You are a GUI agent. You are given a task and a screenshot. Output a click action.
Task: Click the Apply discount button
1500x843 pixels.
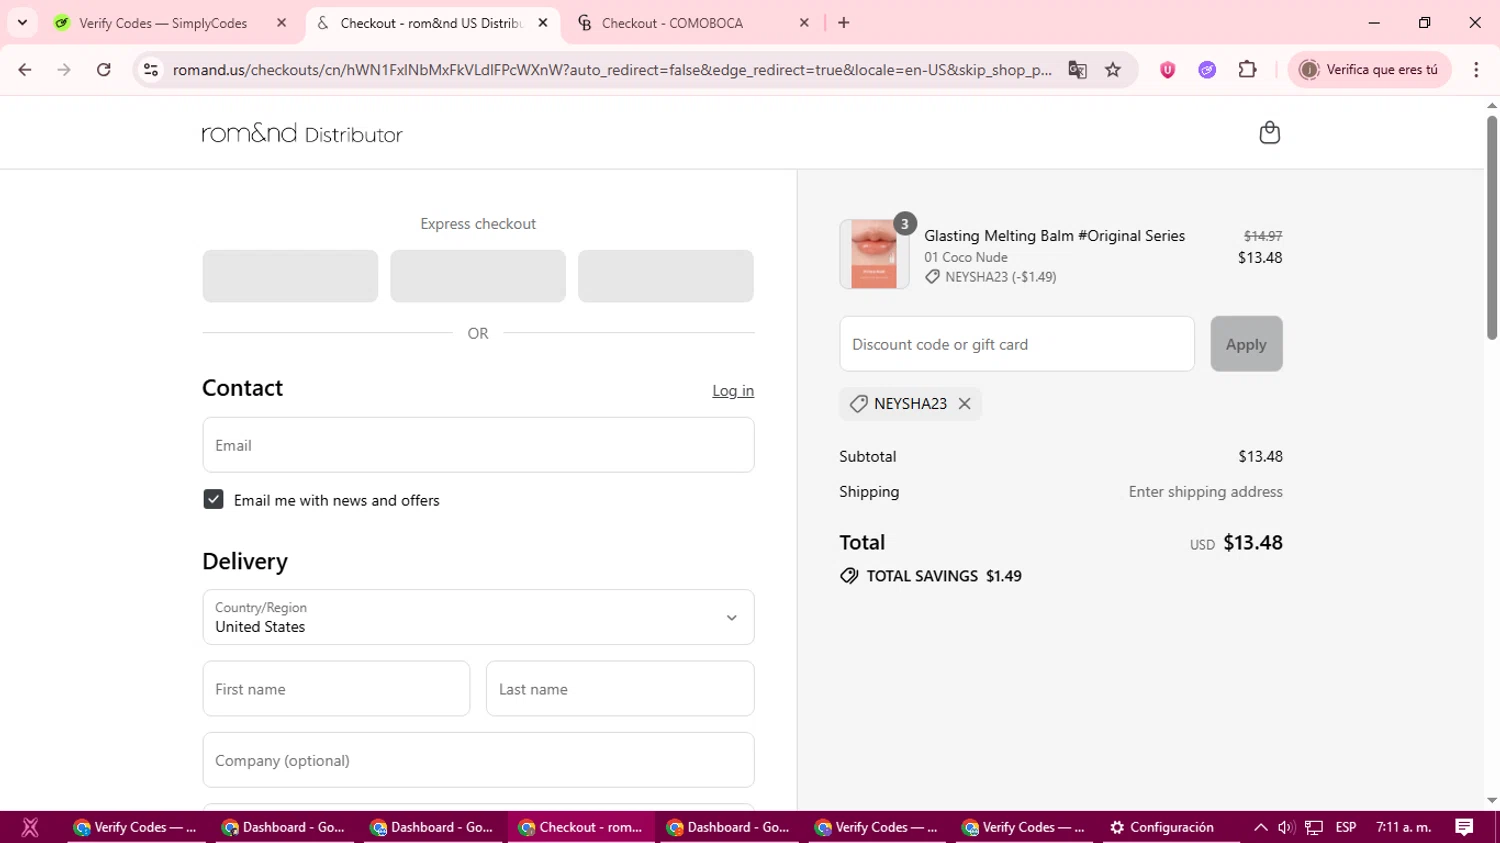pos(1246,344)
